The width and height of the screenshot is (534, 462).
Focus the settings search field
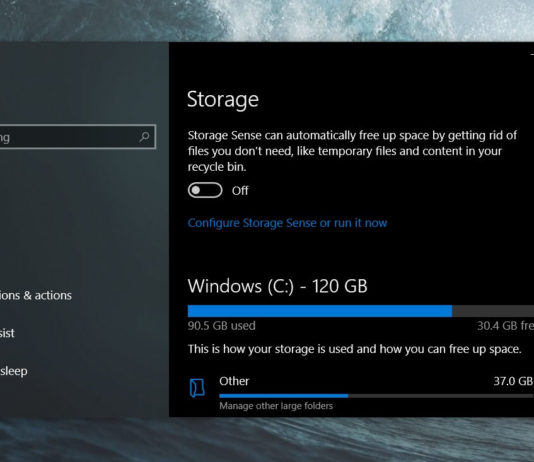coord(78,137)
